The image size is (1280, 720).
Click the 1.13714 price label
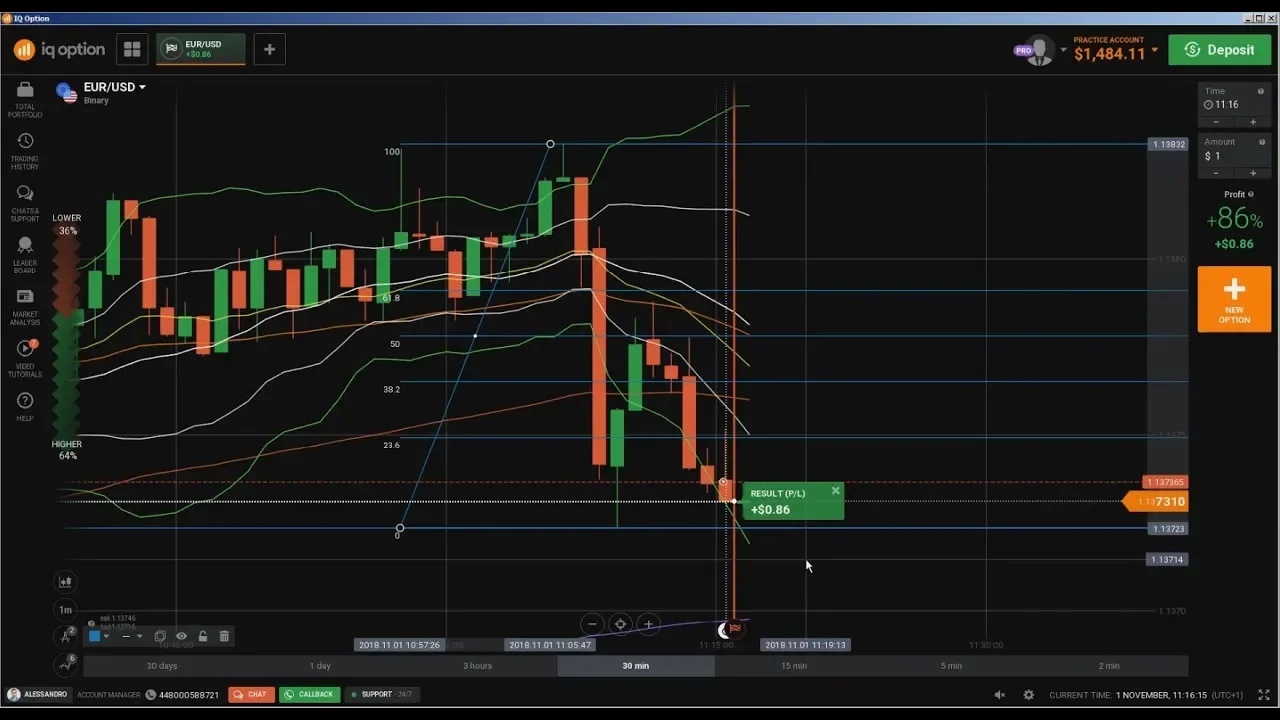(x=1168, y=560)
